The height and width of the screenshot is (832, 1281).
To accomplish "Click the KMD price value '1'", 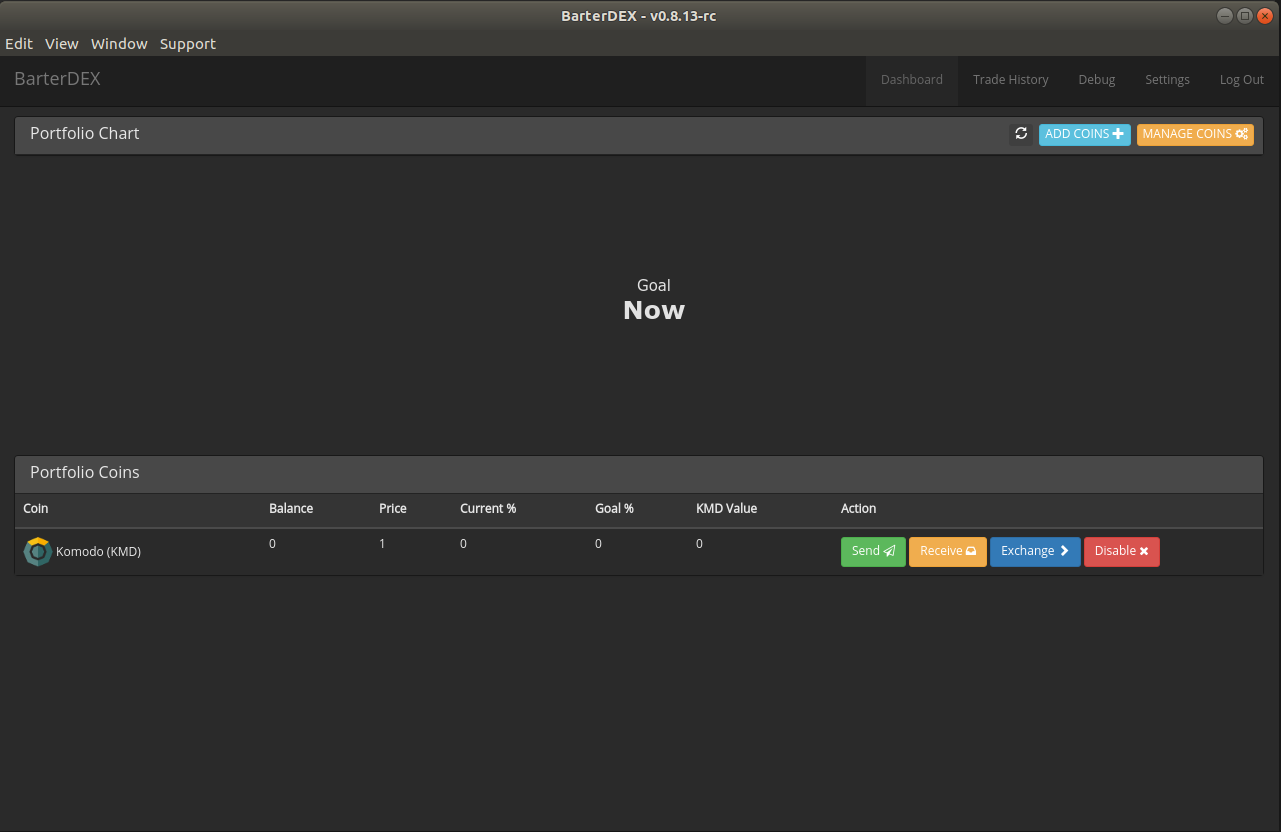I will pyautogui.click(x=382, y=544).
